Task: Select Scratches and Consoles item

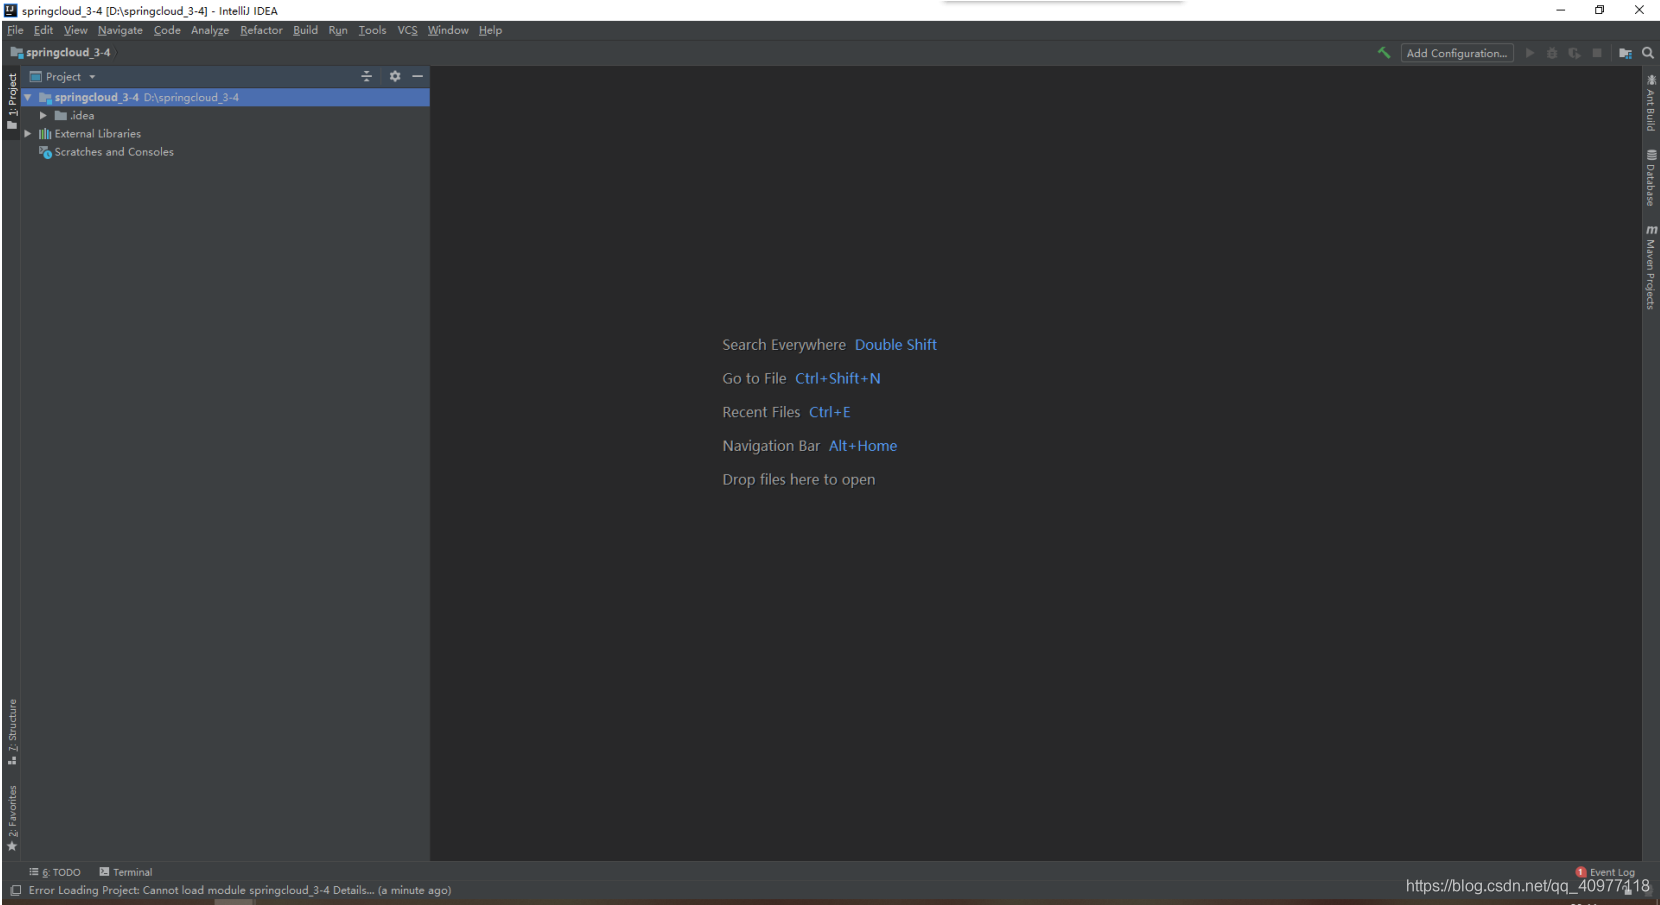Action: (x=106, y=152)
